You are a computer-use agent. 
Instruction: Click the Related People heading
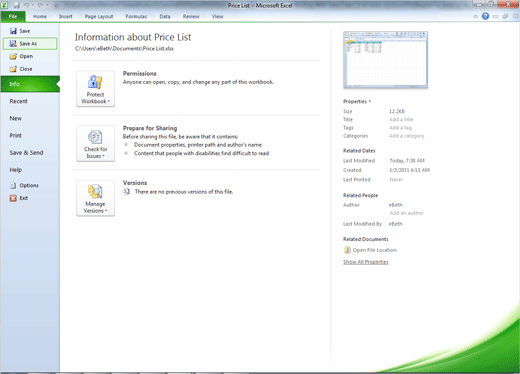click(360, 195)
